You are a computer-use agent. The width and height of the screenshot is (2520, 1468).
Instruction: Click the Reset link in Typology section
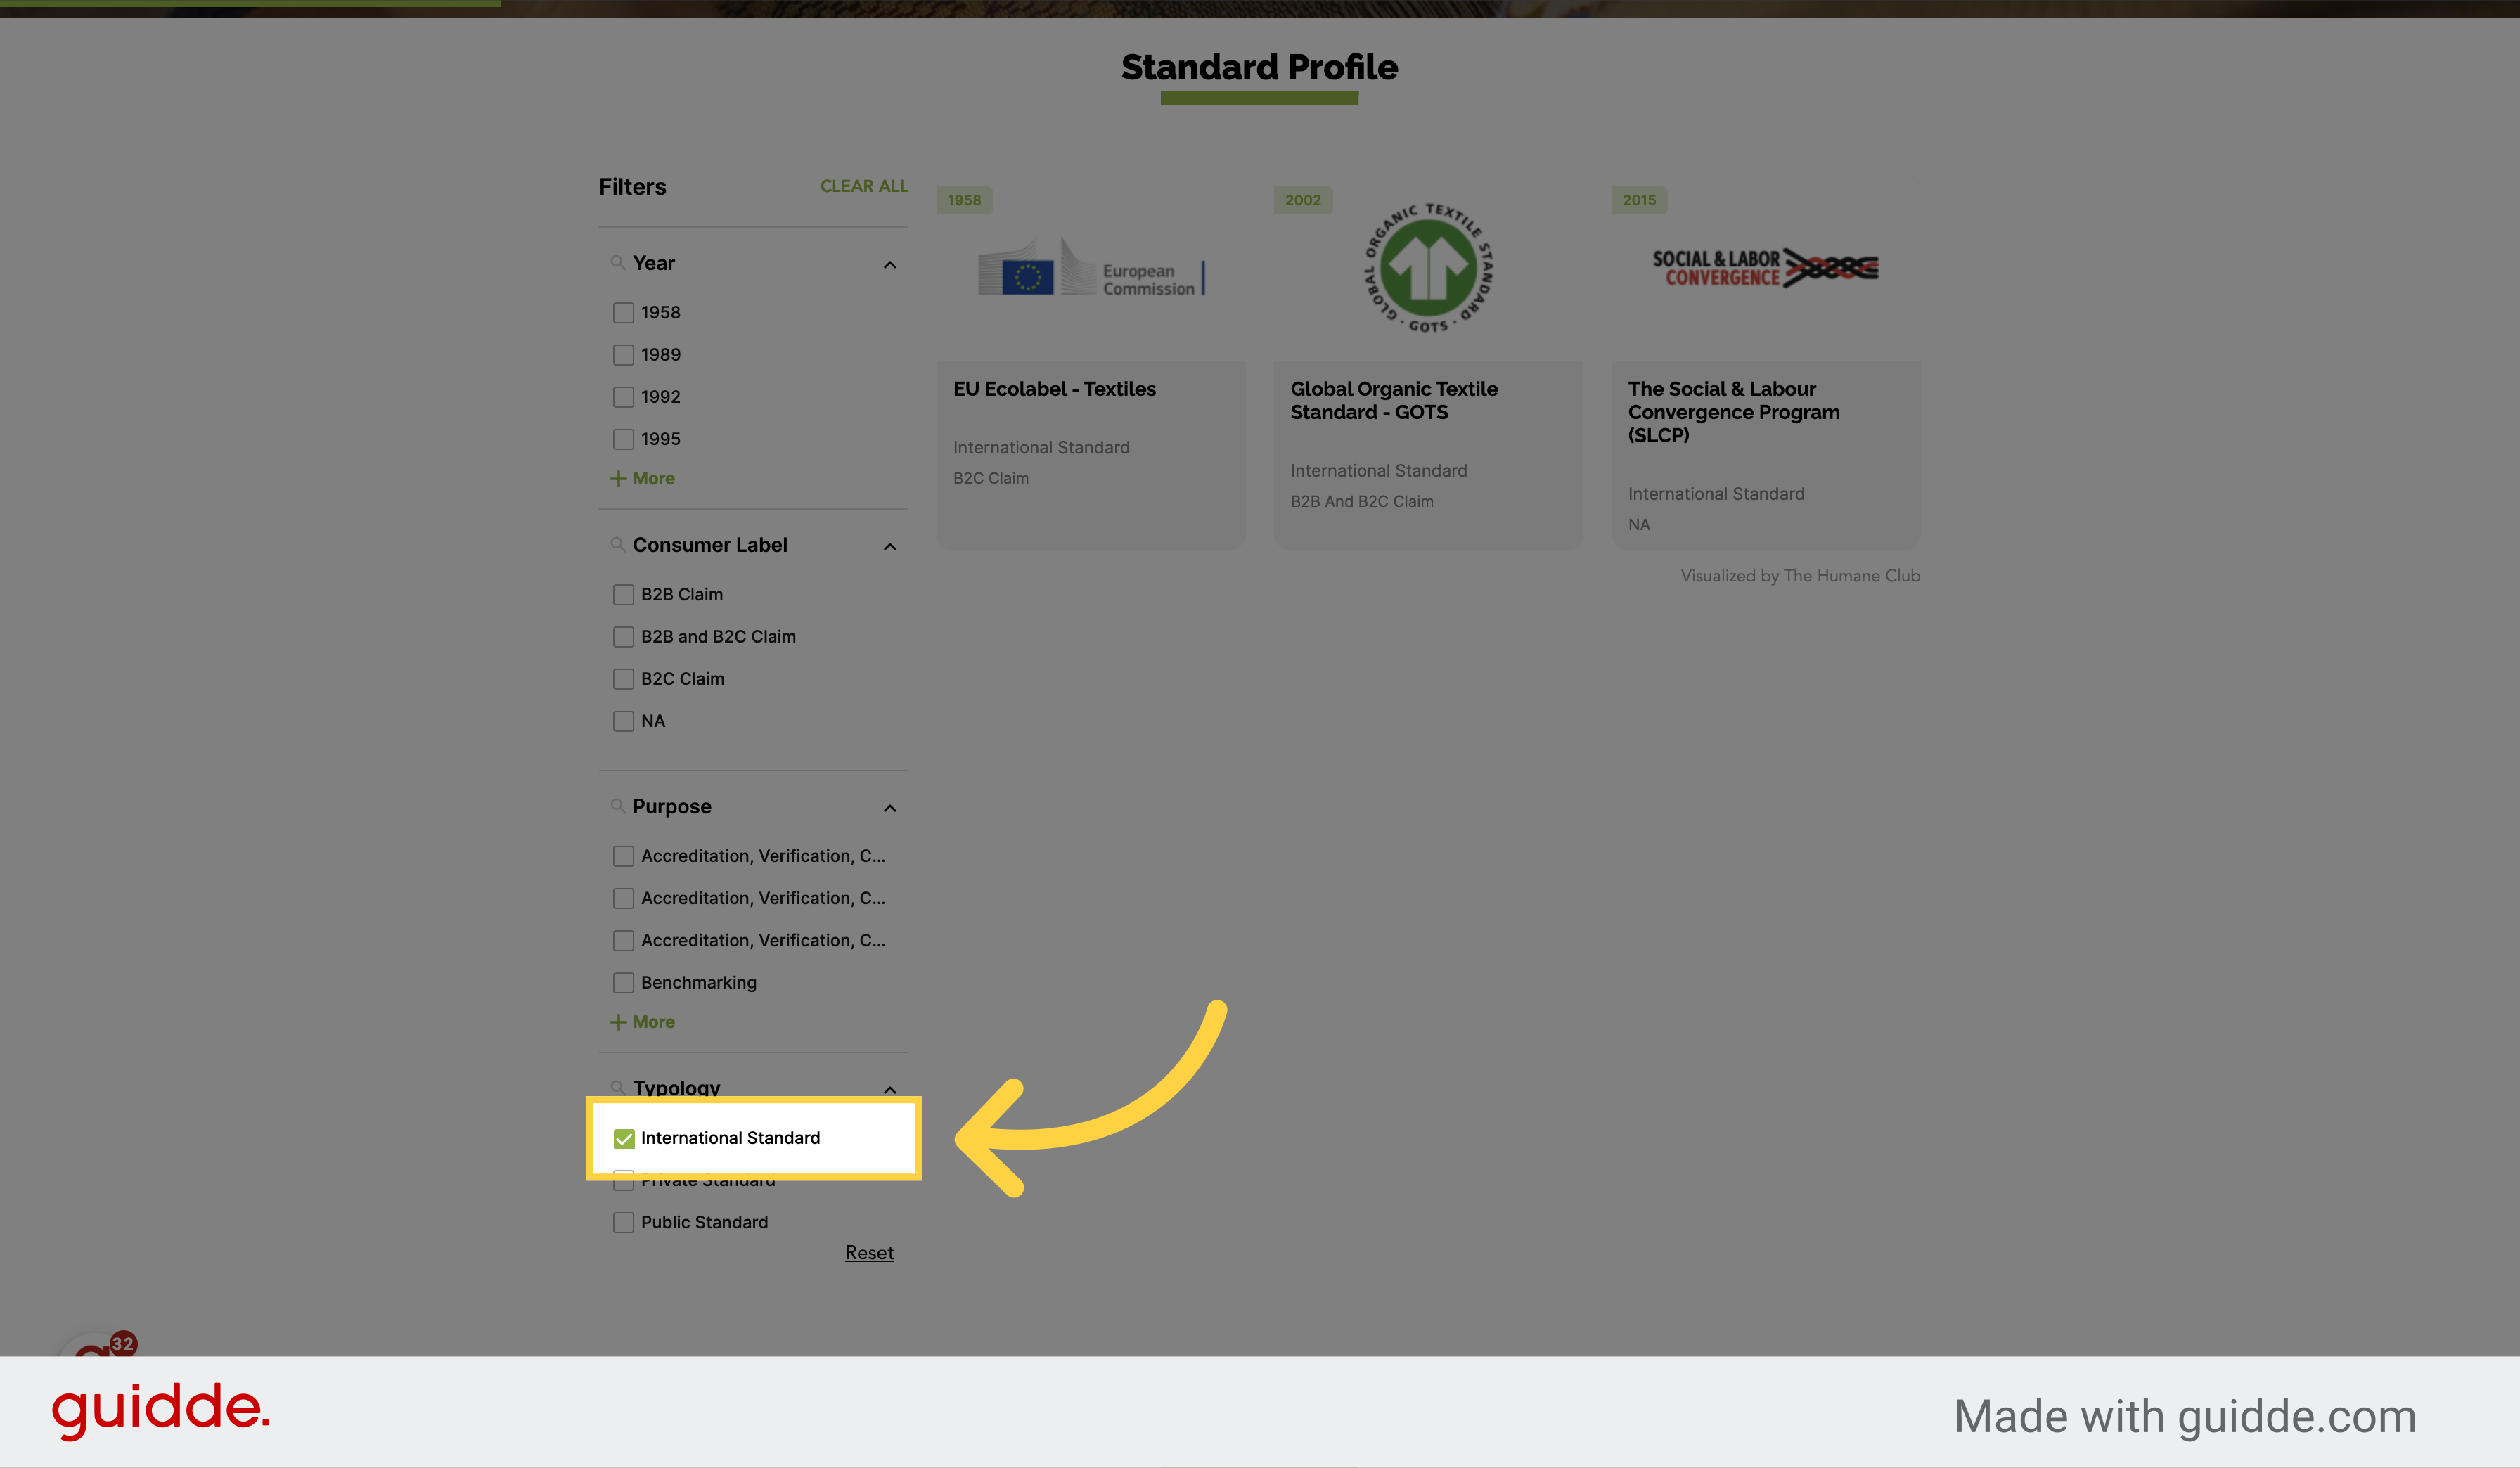coord(868,1253)
